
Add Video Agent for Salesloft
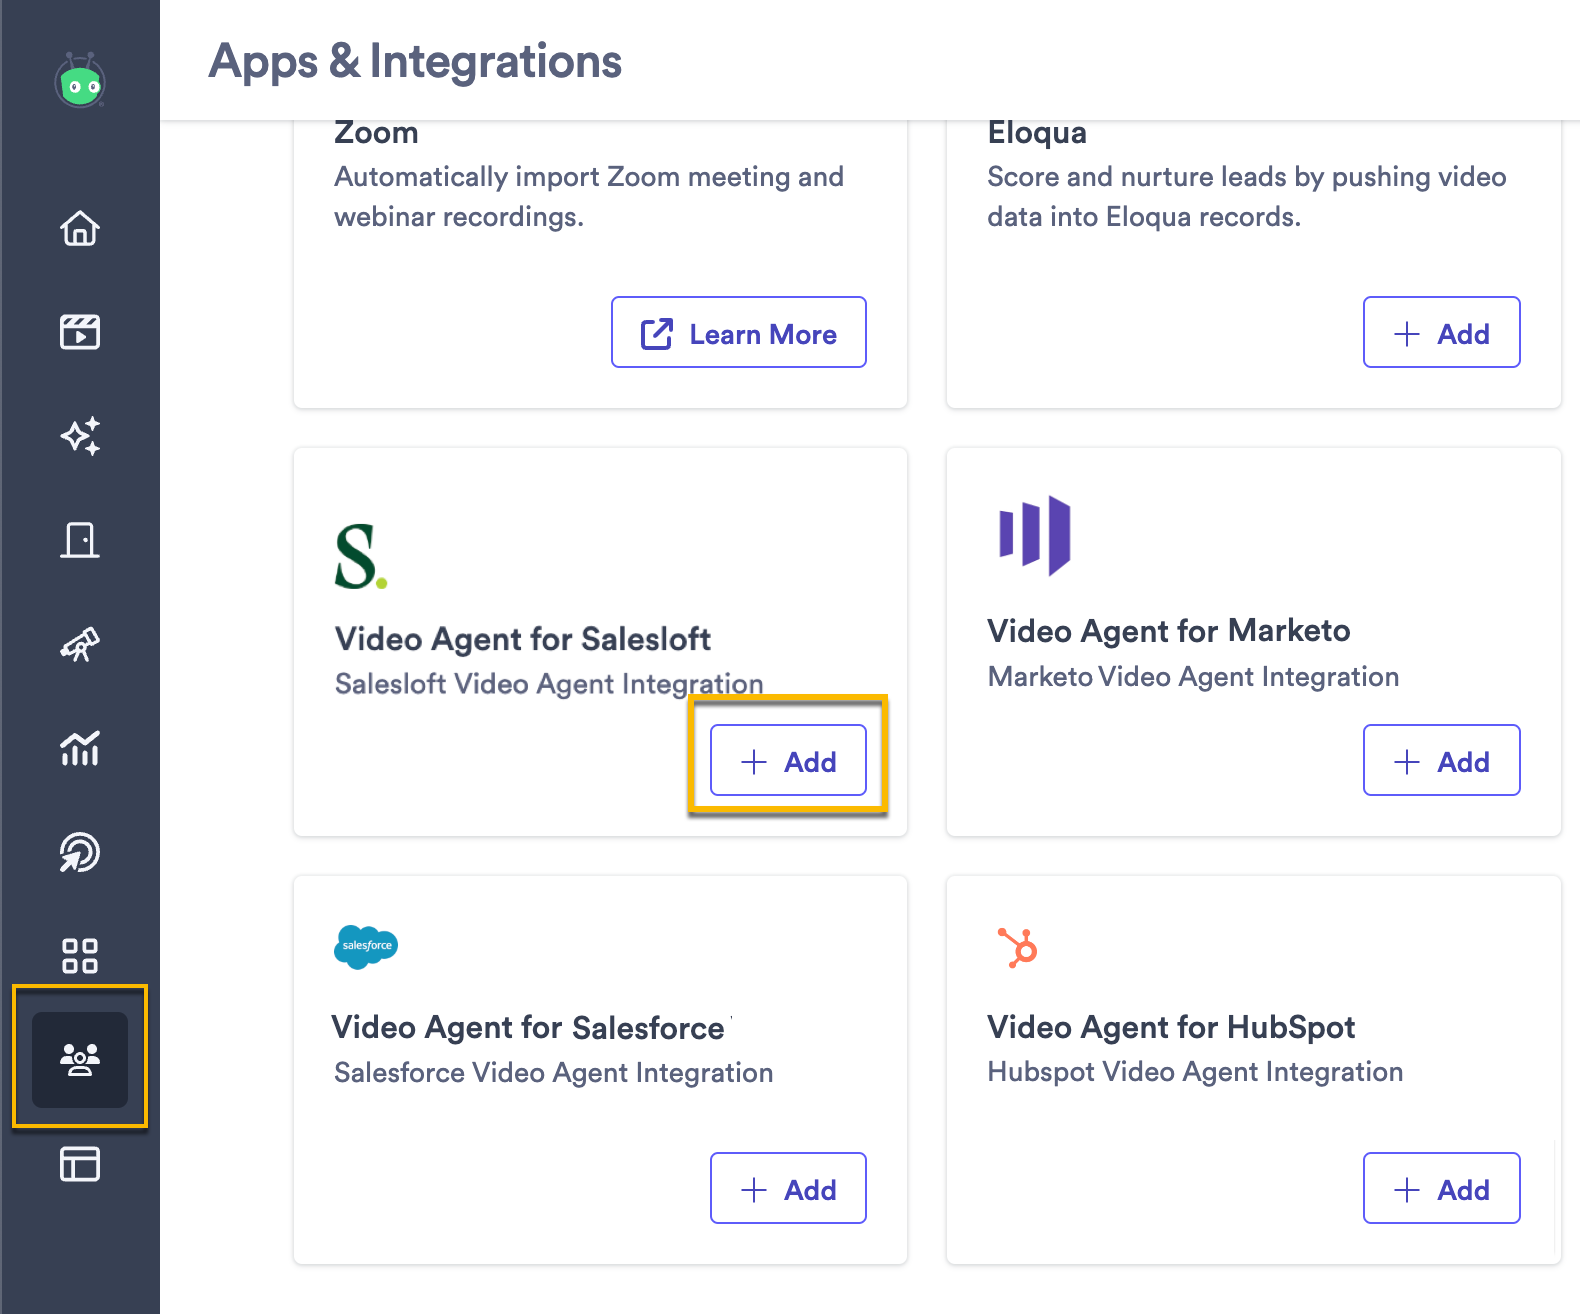[x=788, y=760]
